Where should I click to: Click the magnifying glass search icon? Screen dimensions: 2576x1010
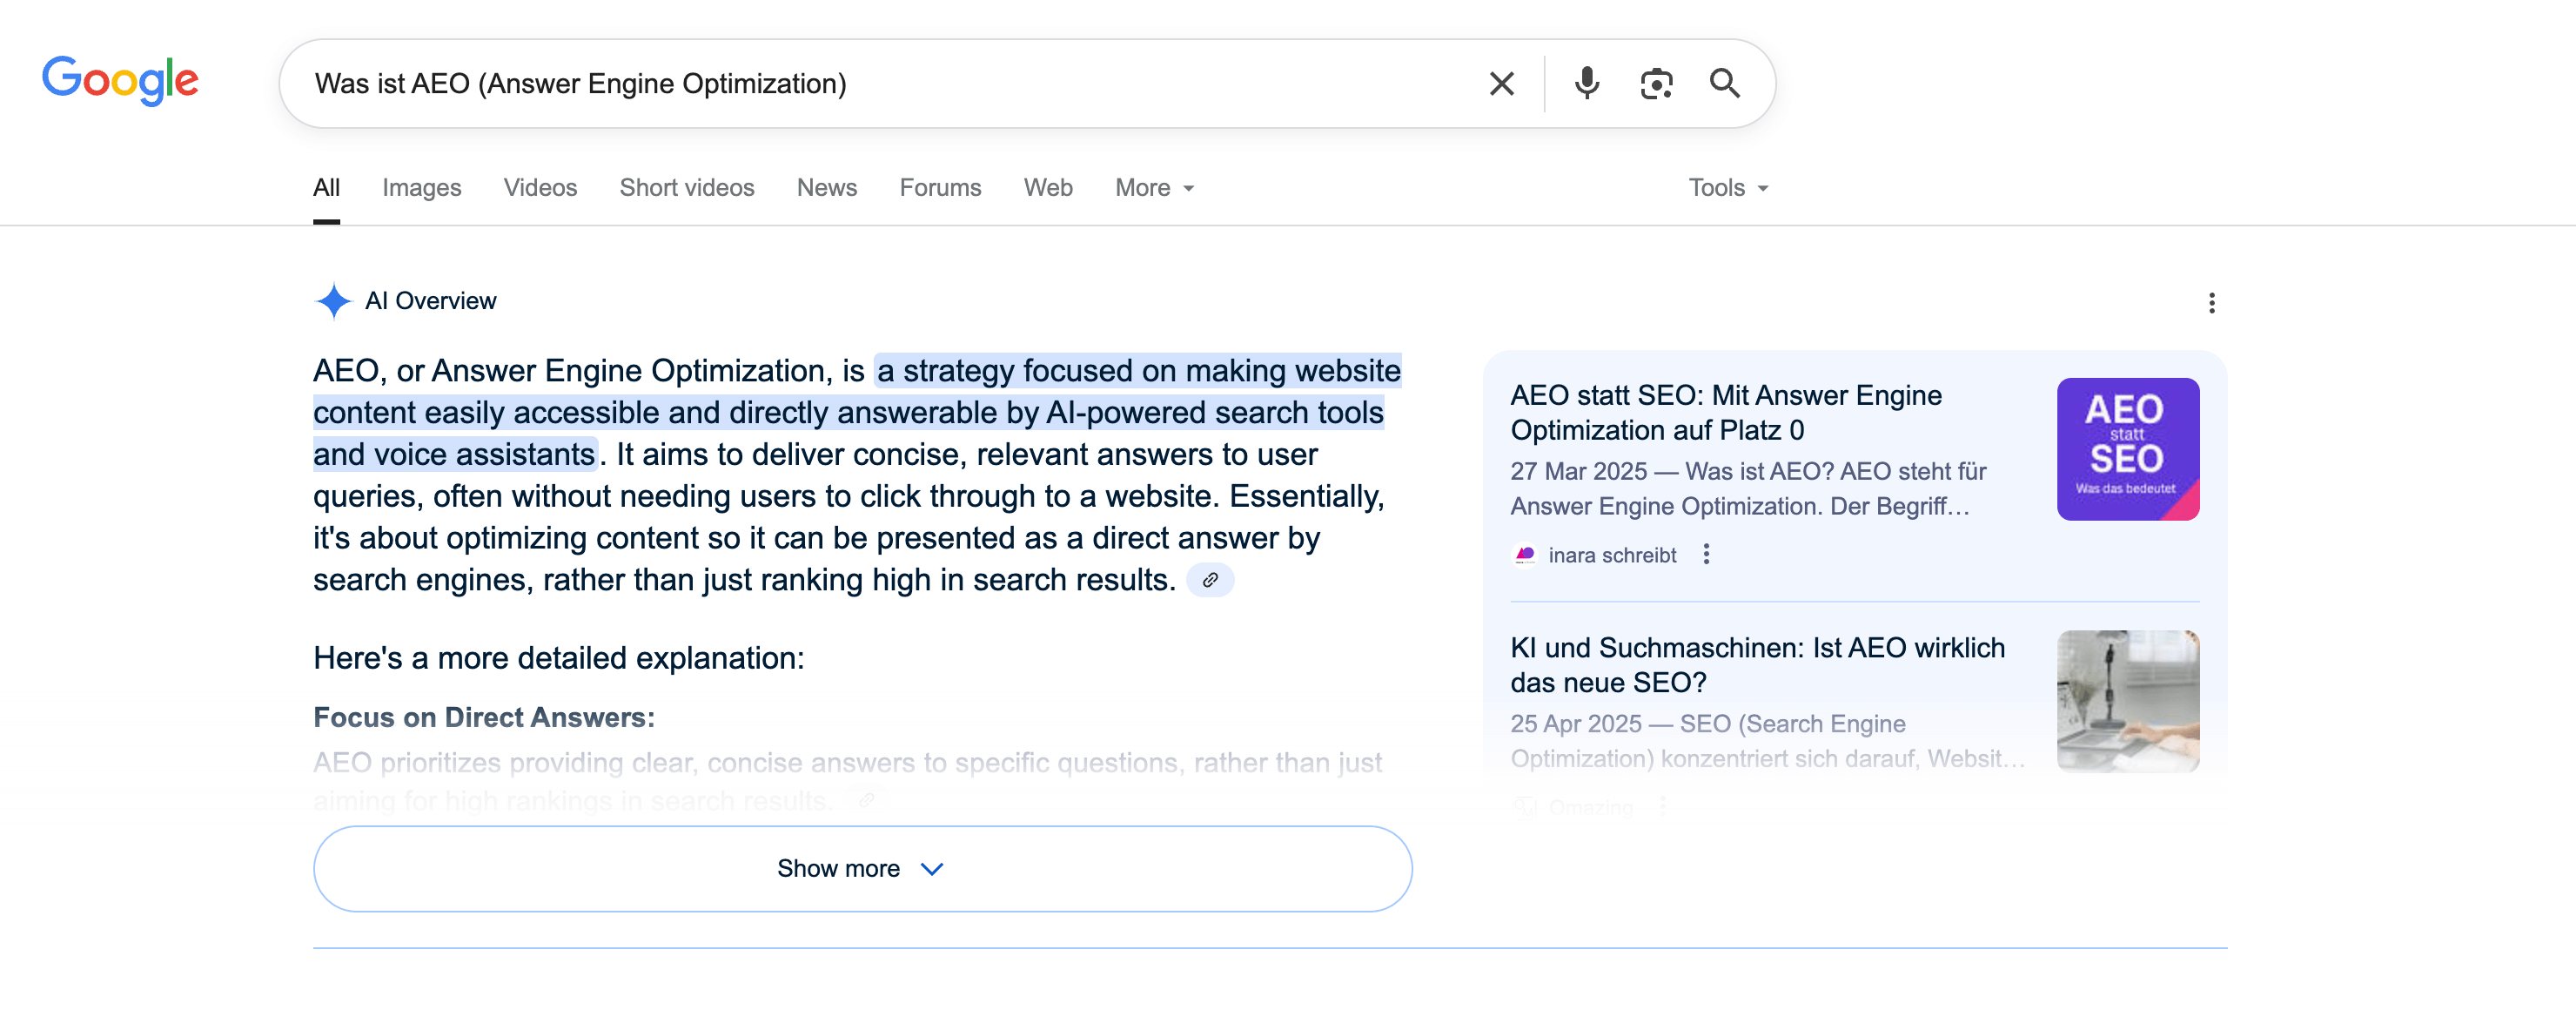pos(1725,84)
